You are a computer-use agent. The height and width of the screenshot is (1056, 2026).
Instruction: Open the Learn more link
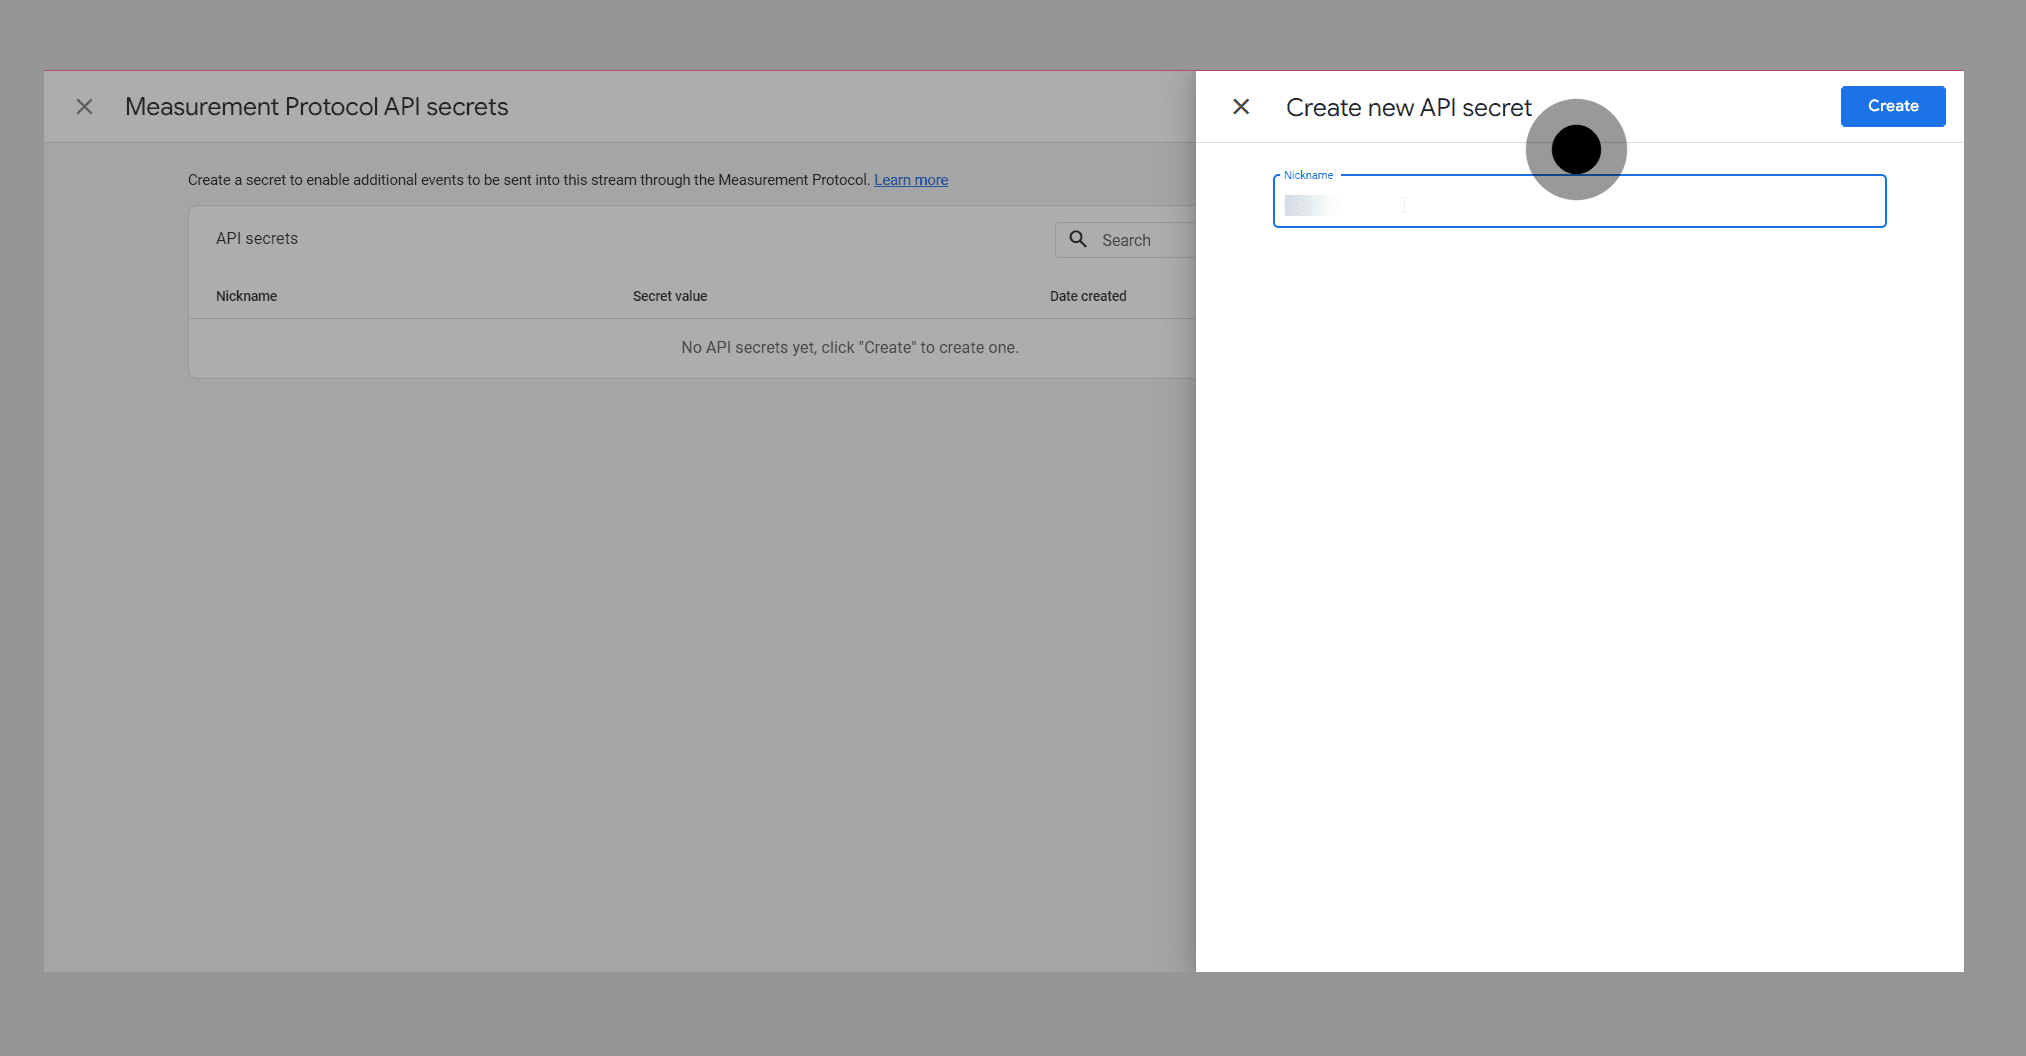click(x=910, y=180)
